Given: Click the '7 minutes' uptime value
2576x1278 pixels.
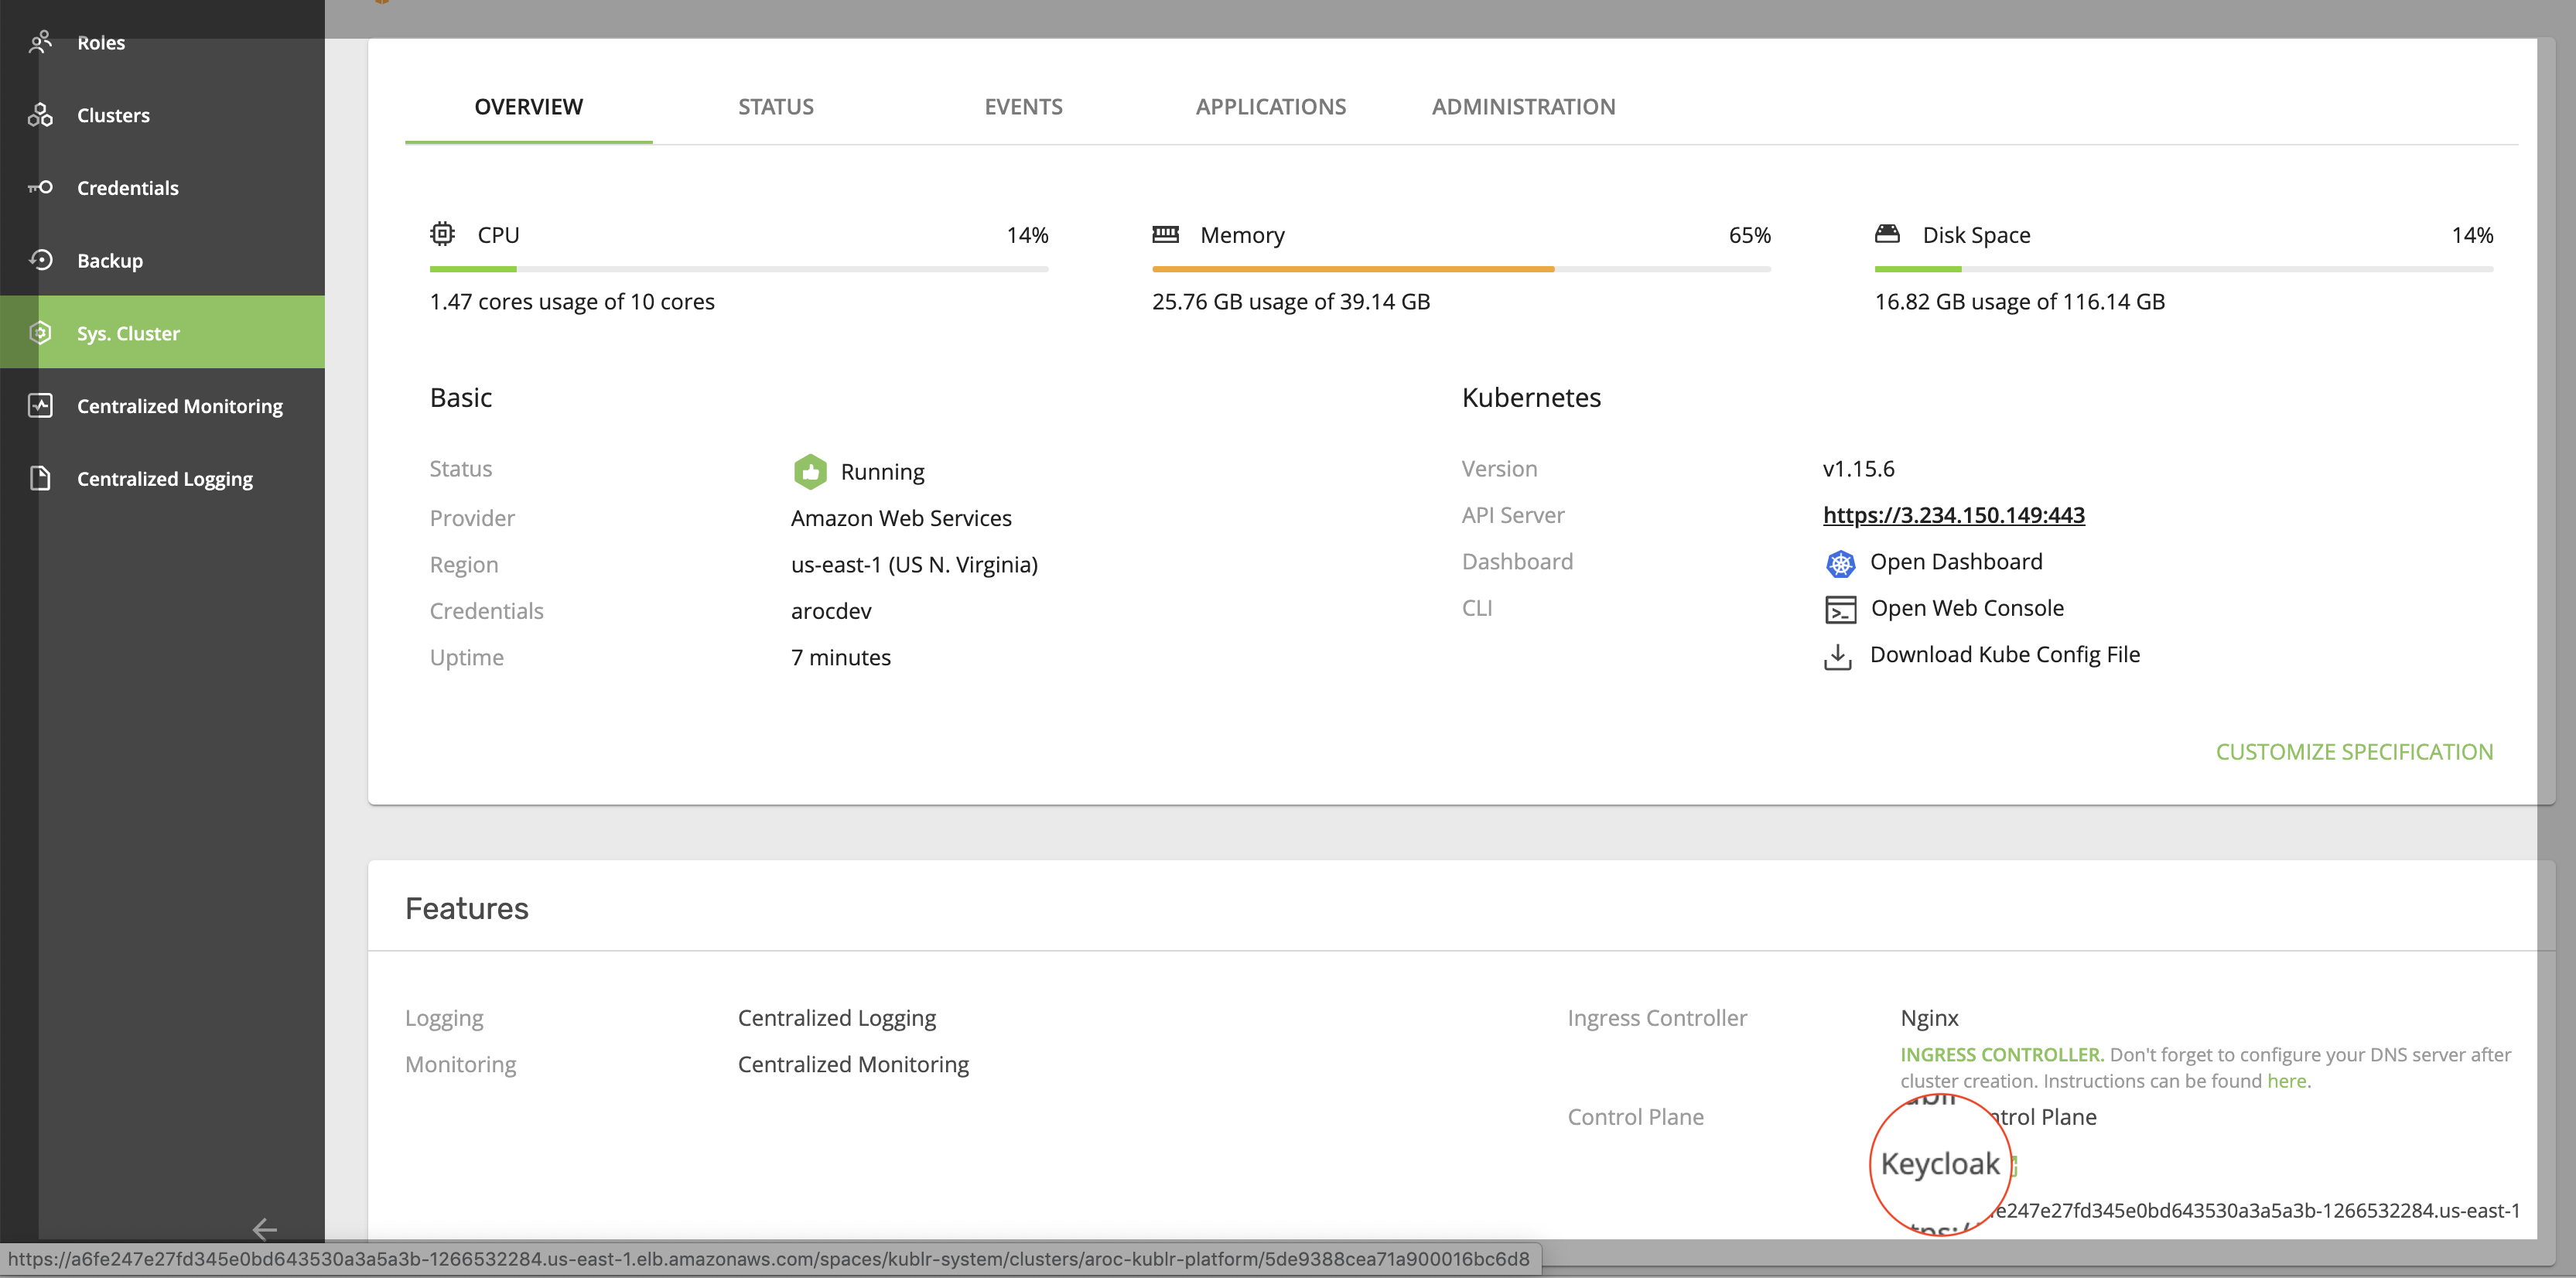Looking at the screenshot, I should [x=840, y=658].
